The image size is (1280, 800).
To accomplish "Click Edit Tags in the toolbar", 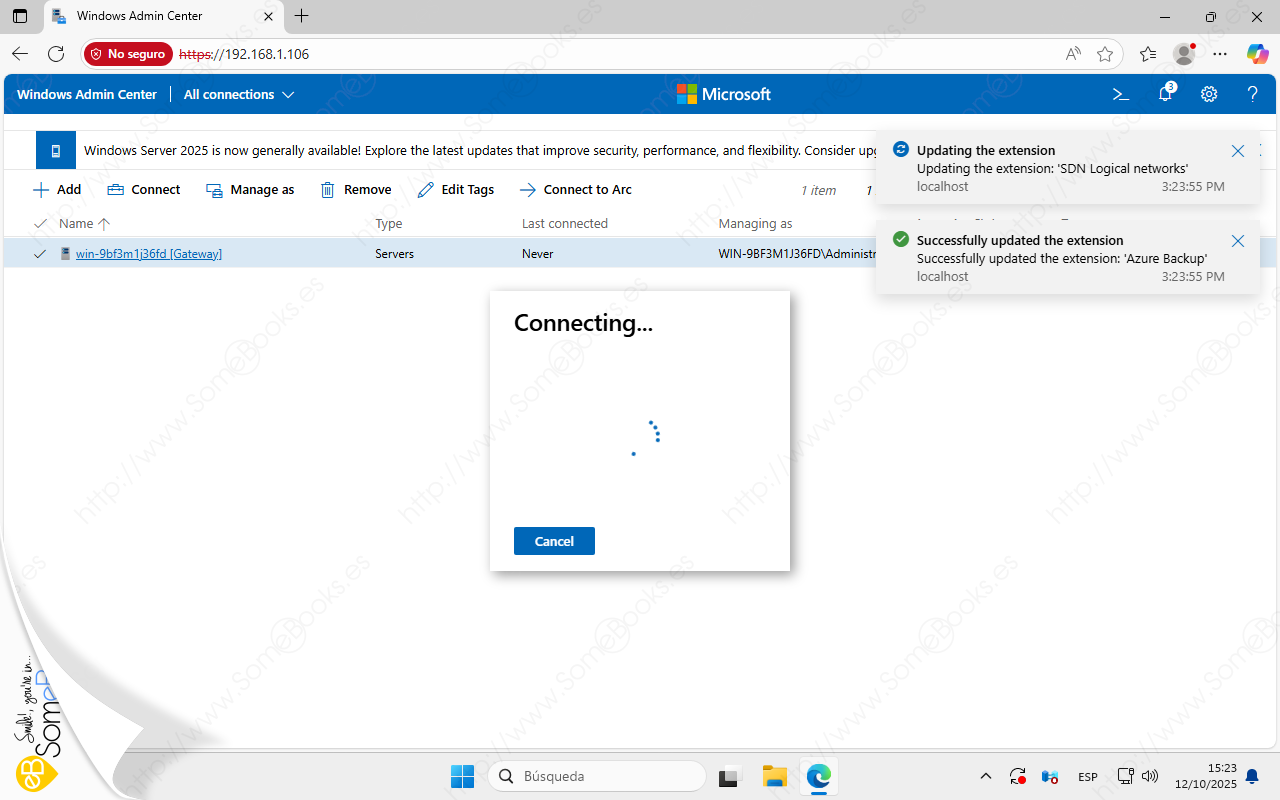I will click(x=456, y=190).
